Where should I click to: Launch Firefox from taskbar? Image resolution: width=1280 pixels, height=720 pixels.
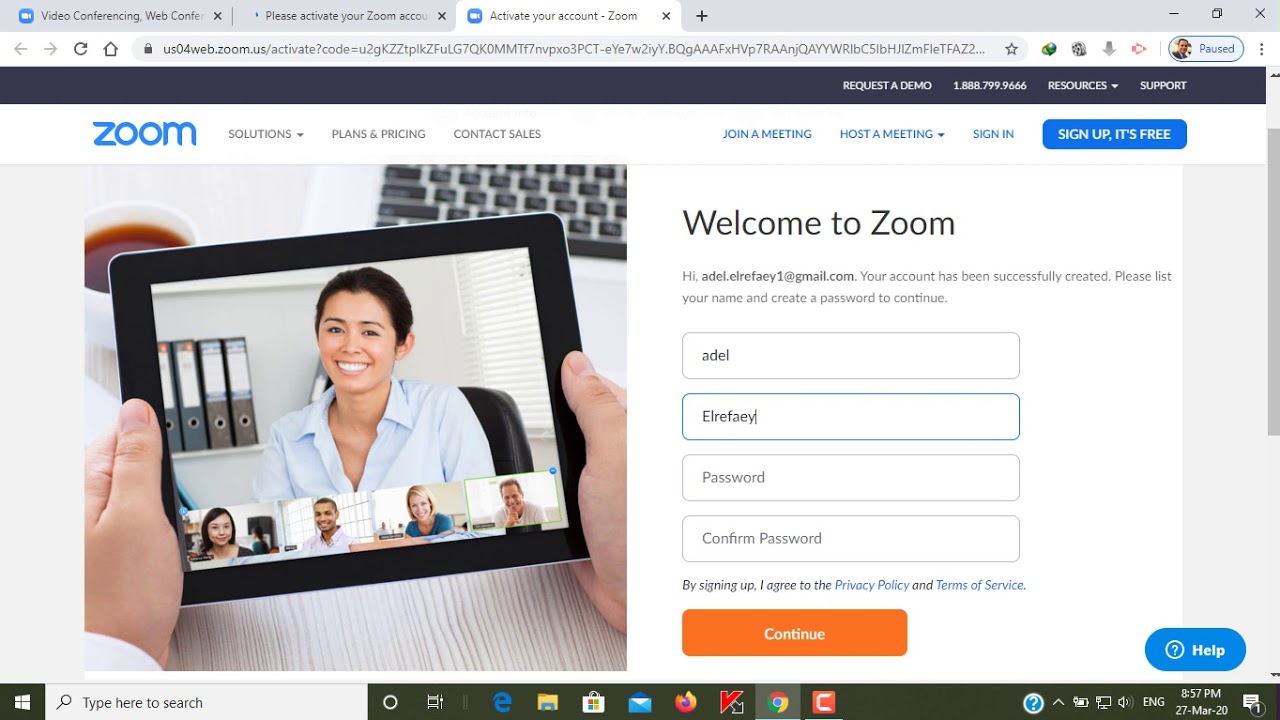click(x=686, y=702)
